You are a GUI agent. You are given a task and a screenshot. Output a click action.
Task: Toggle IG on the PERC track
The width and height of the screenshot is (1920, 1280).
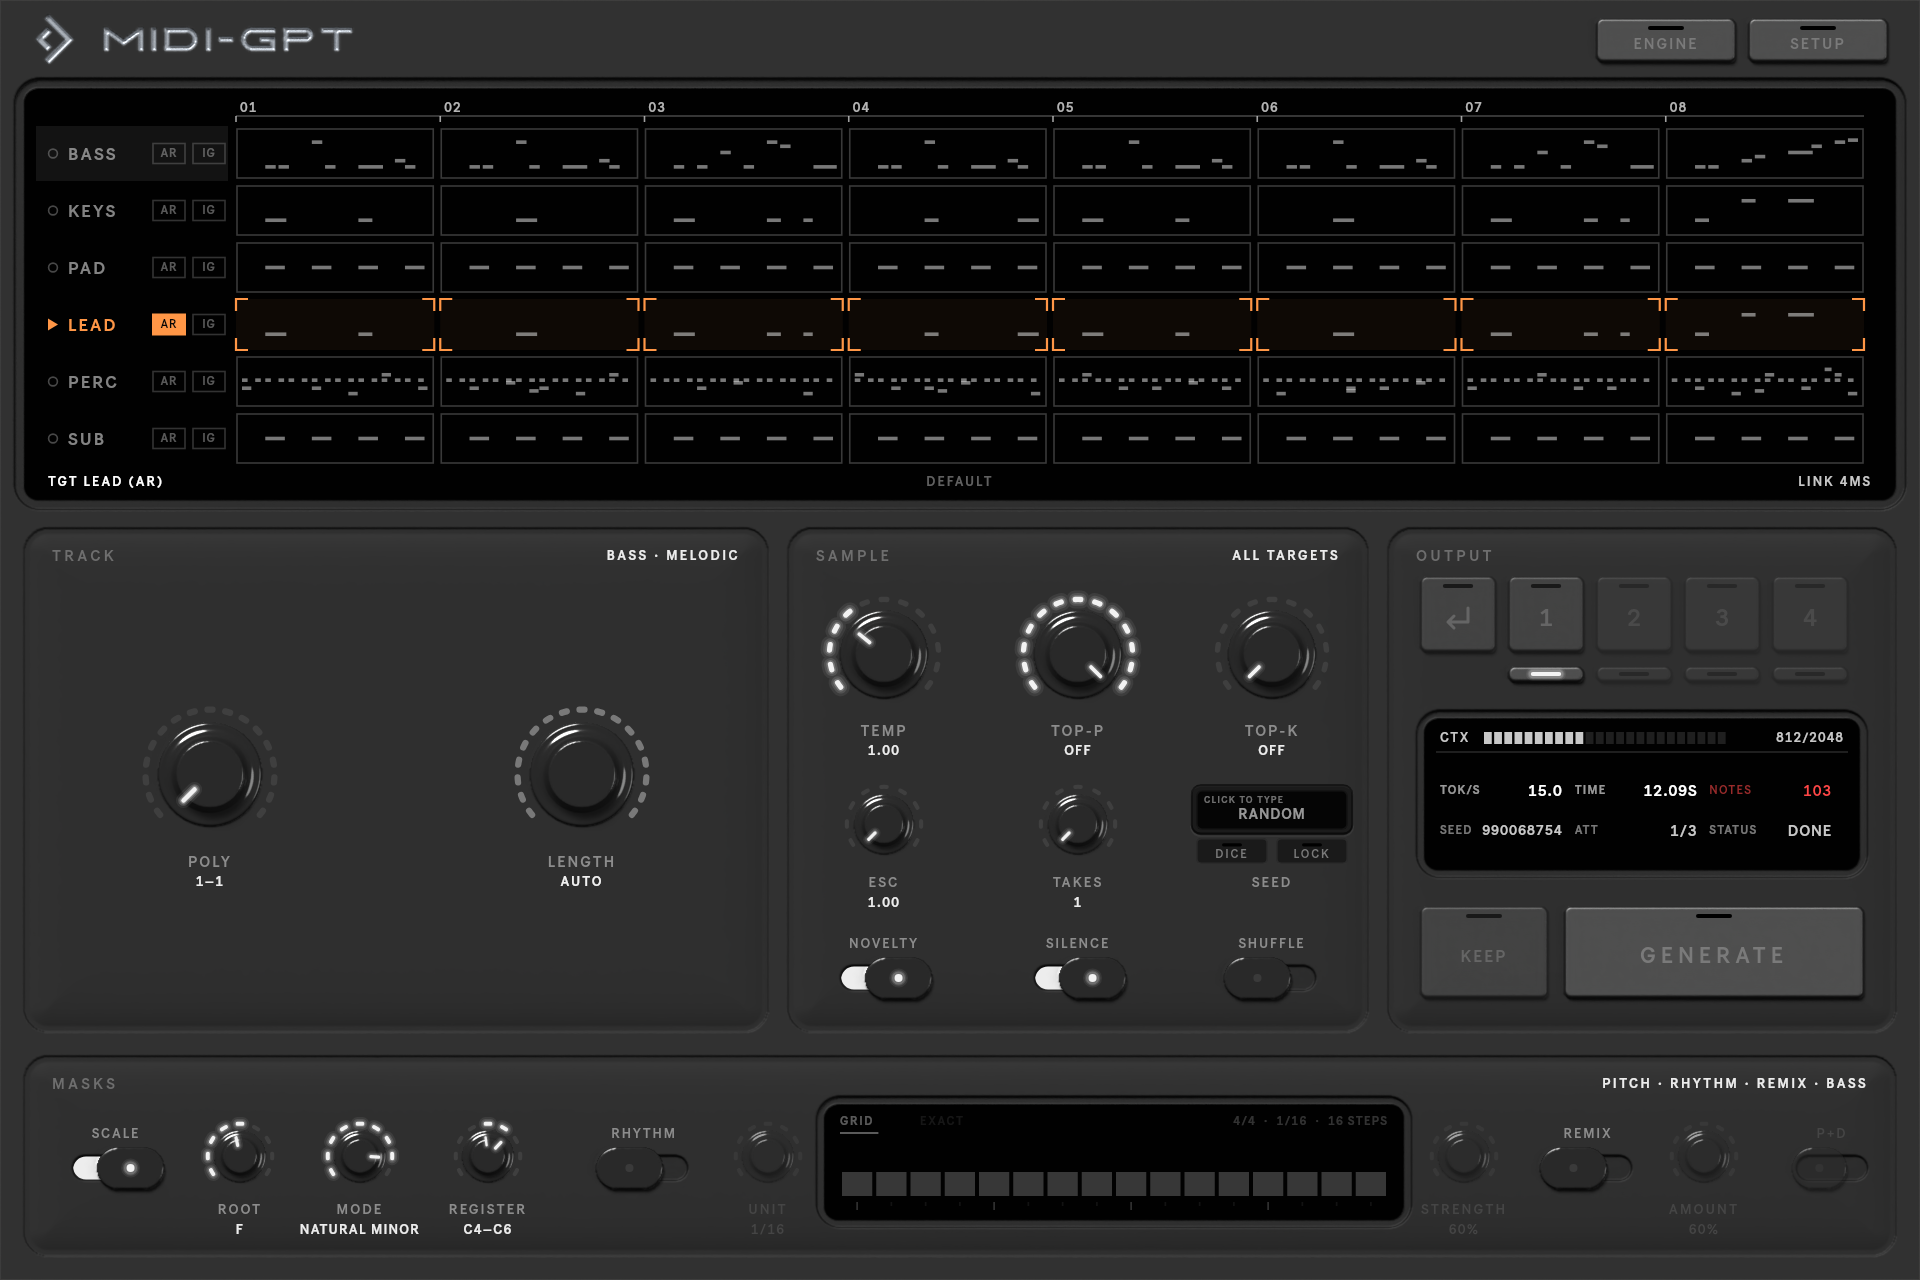[208, 381]
